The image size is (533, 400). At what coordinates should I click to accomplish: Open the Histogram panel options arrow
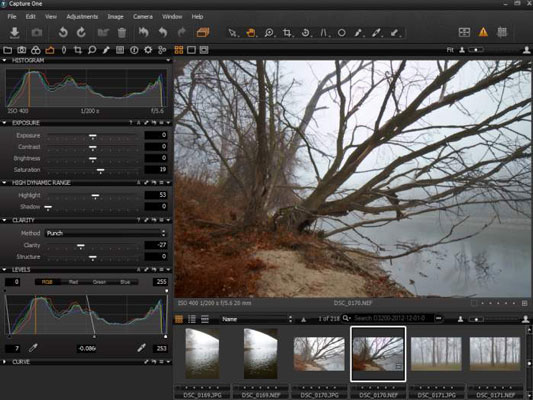[168, 60]
